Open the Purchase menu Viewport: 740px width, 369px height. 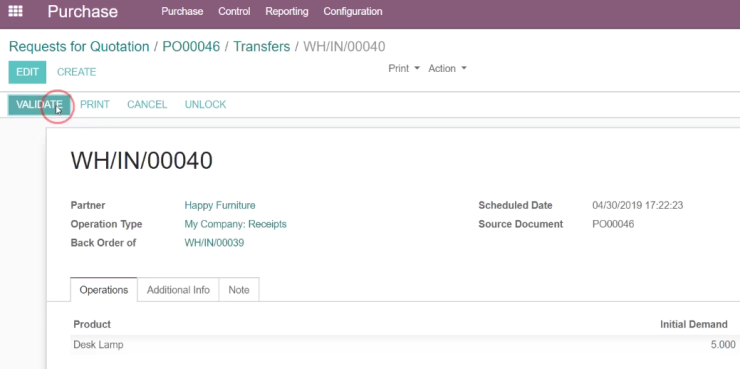pos(182,11)
